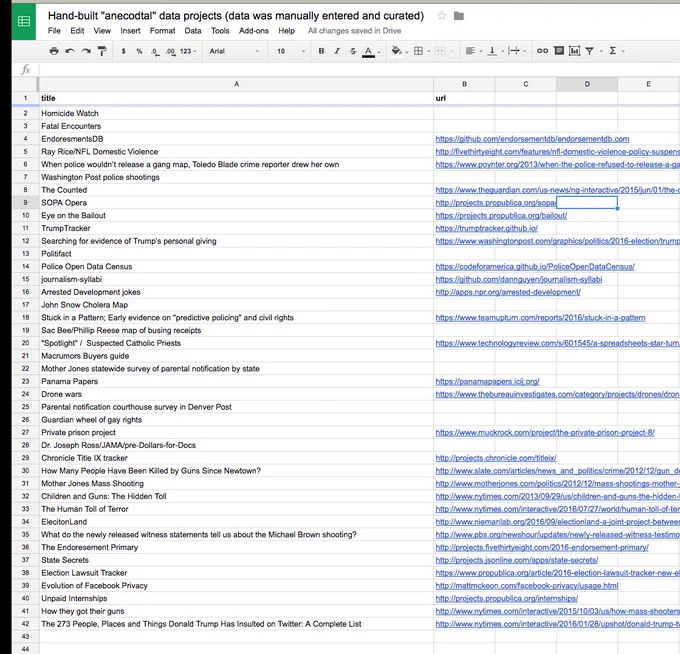Open the panamapapers.icij.org link
The height and width of the screenshot is (654, 680).
pyautogui.click(x=487, y=381)
